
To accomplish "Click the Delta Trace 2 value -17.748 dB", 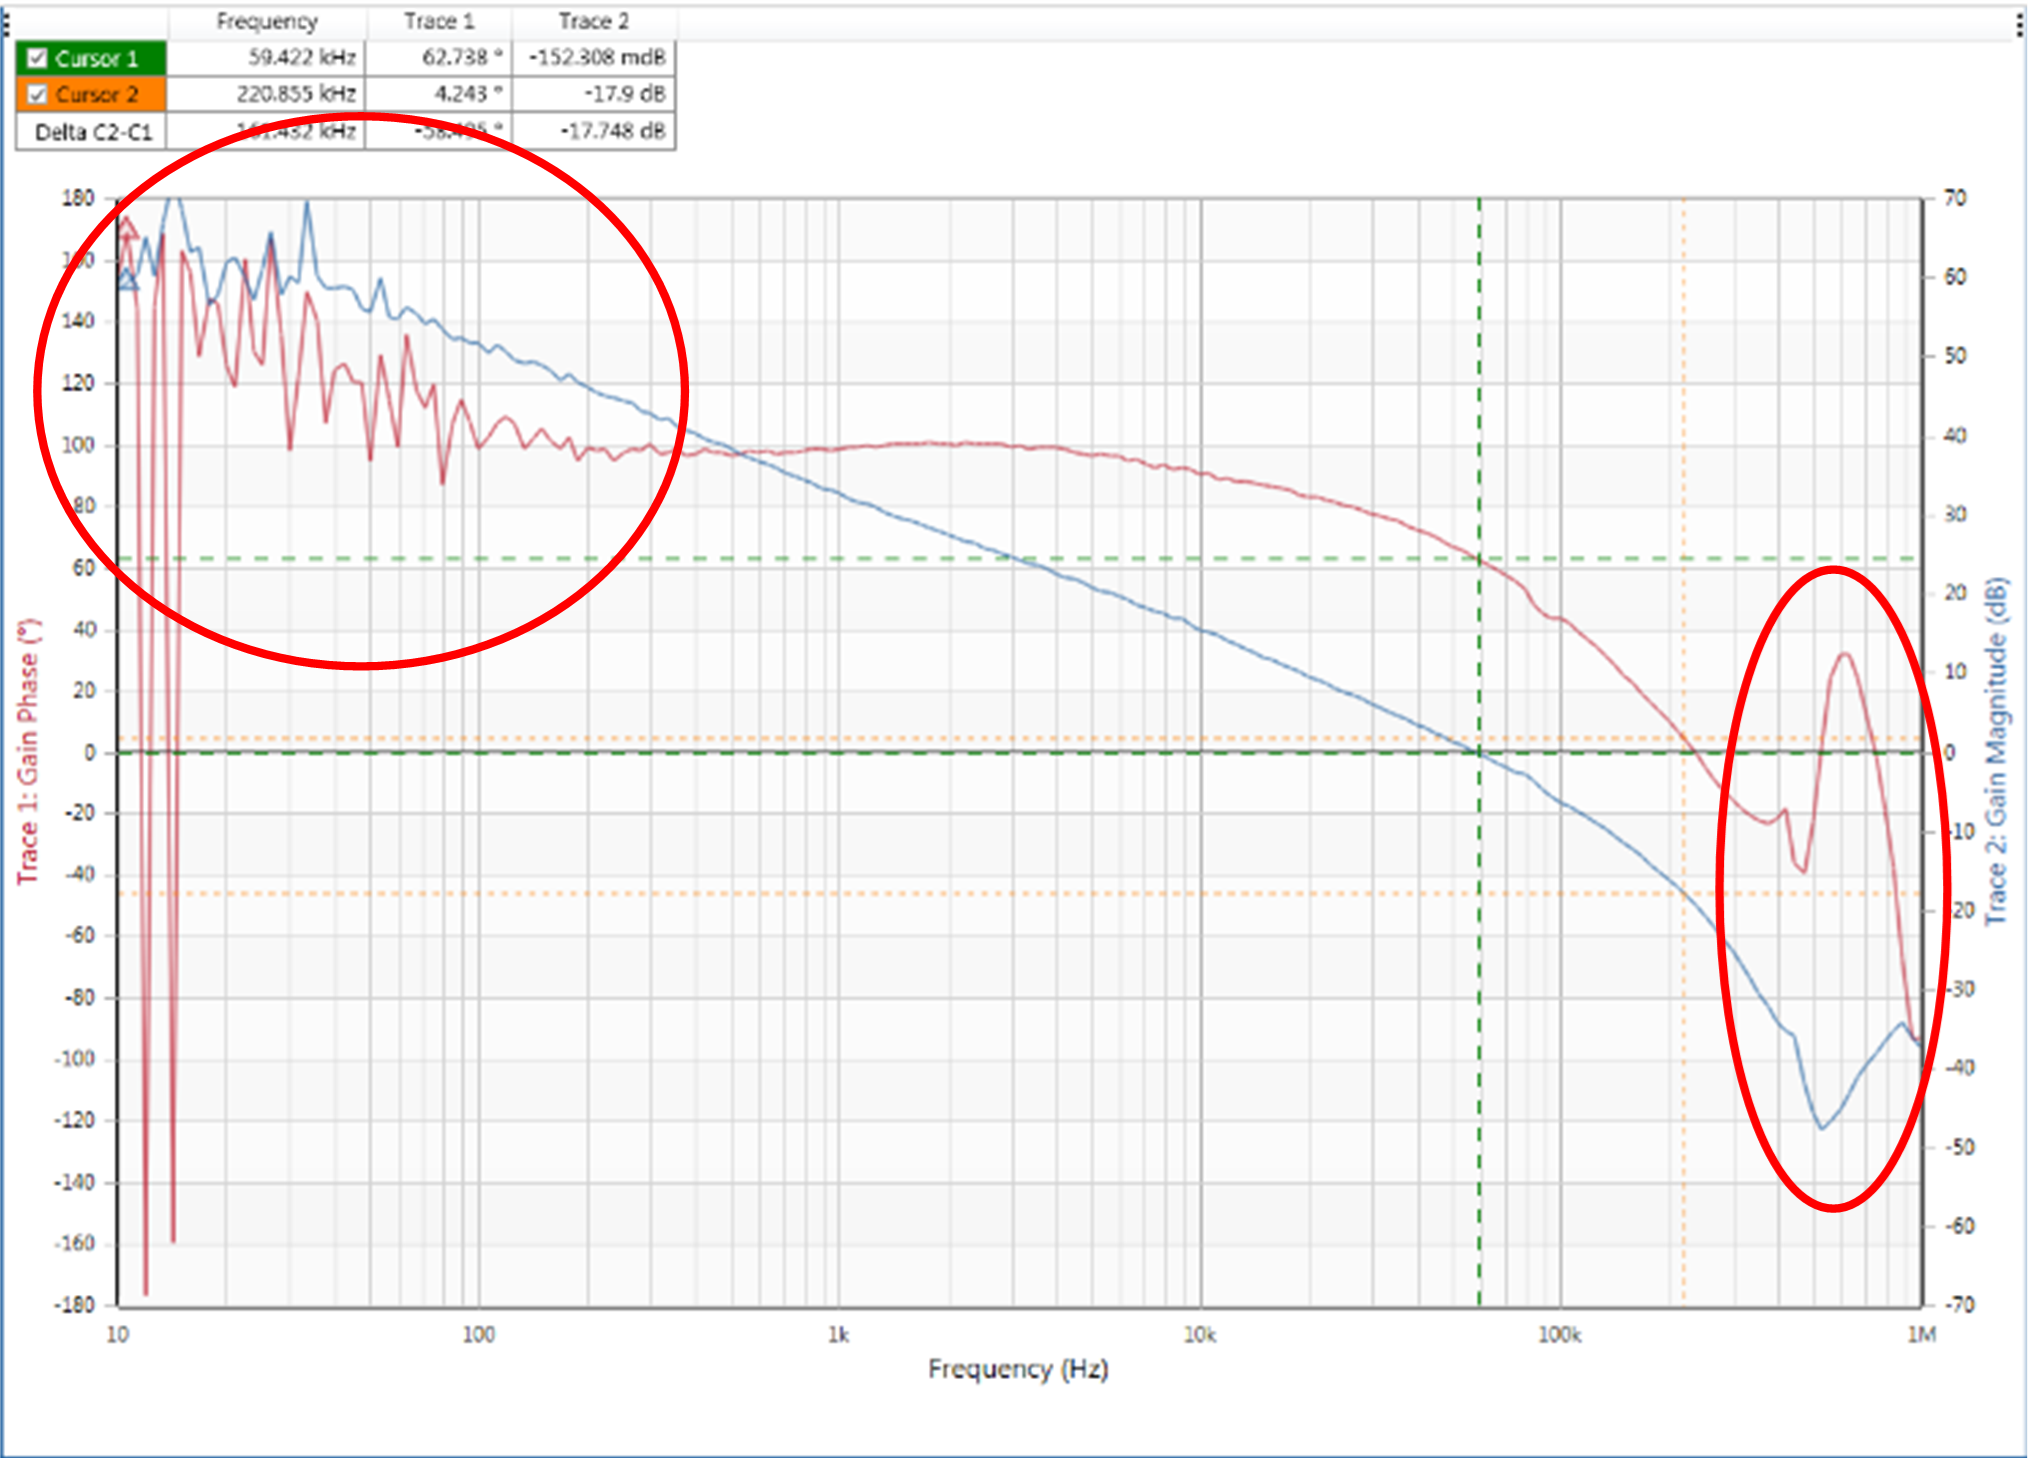I will [612, 132].
